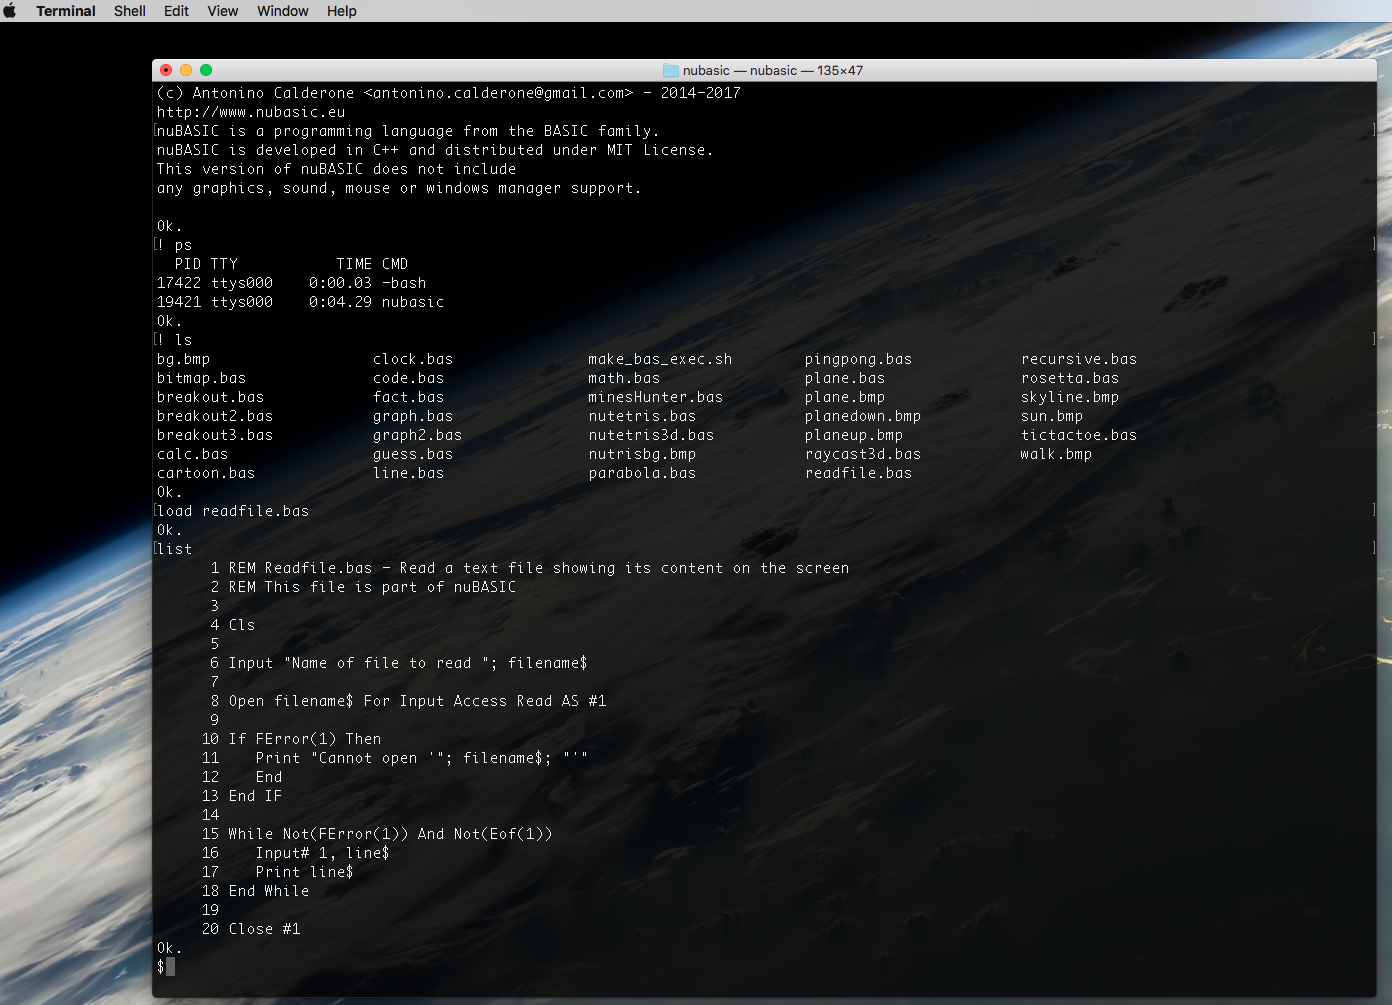This screenshot has width=1392, height=1005.
Task: Click file name bitmap.bas
Action: click(202, 378)
